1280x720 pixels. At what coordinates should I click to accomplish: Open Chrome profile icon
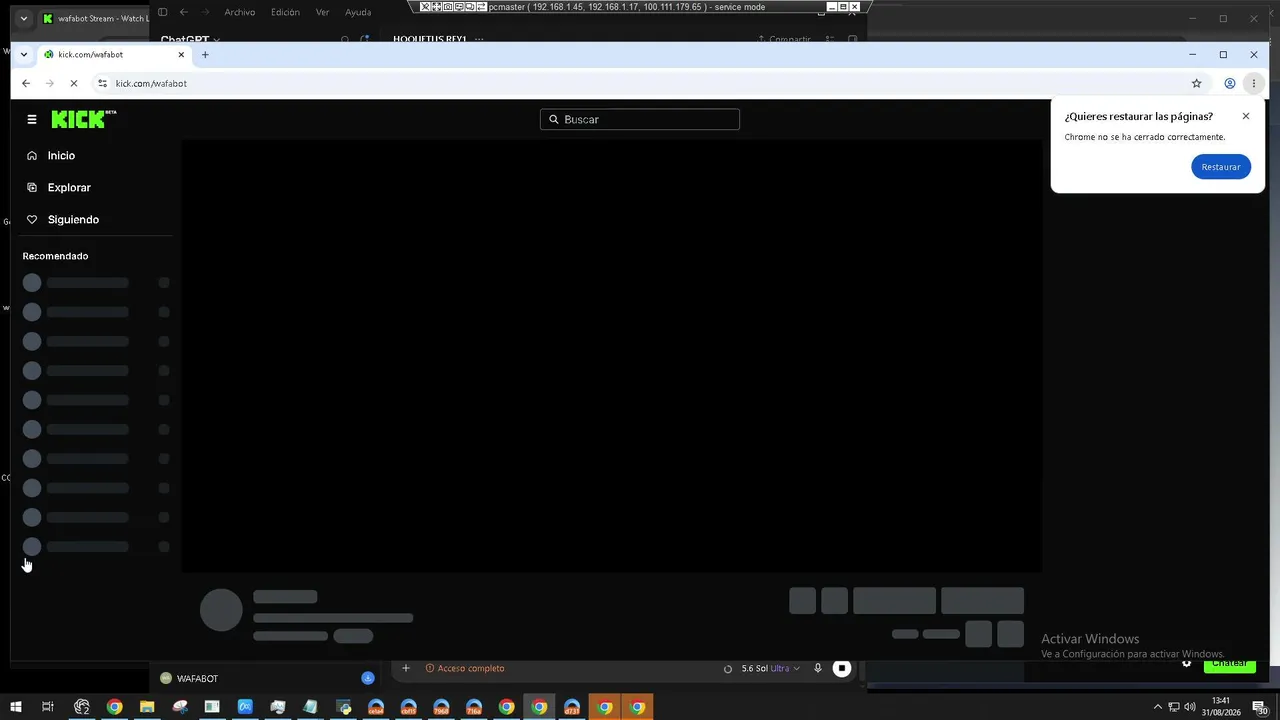(x=1230, y=83)
